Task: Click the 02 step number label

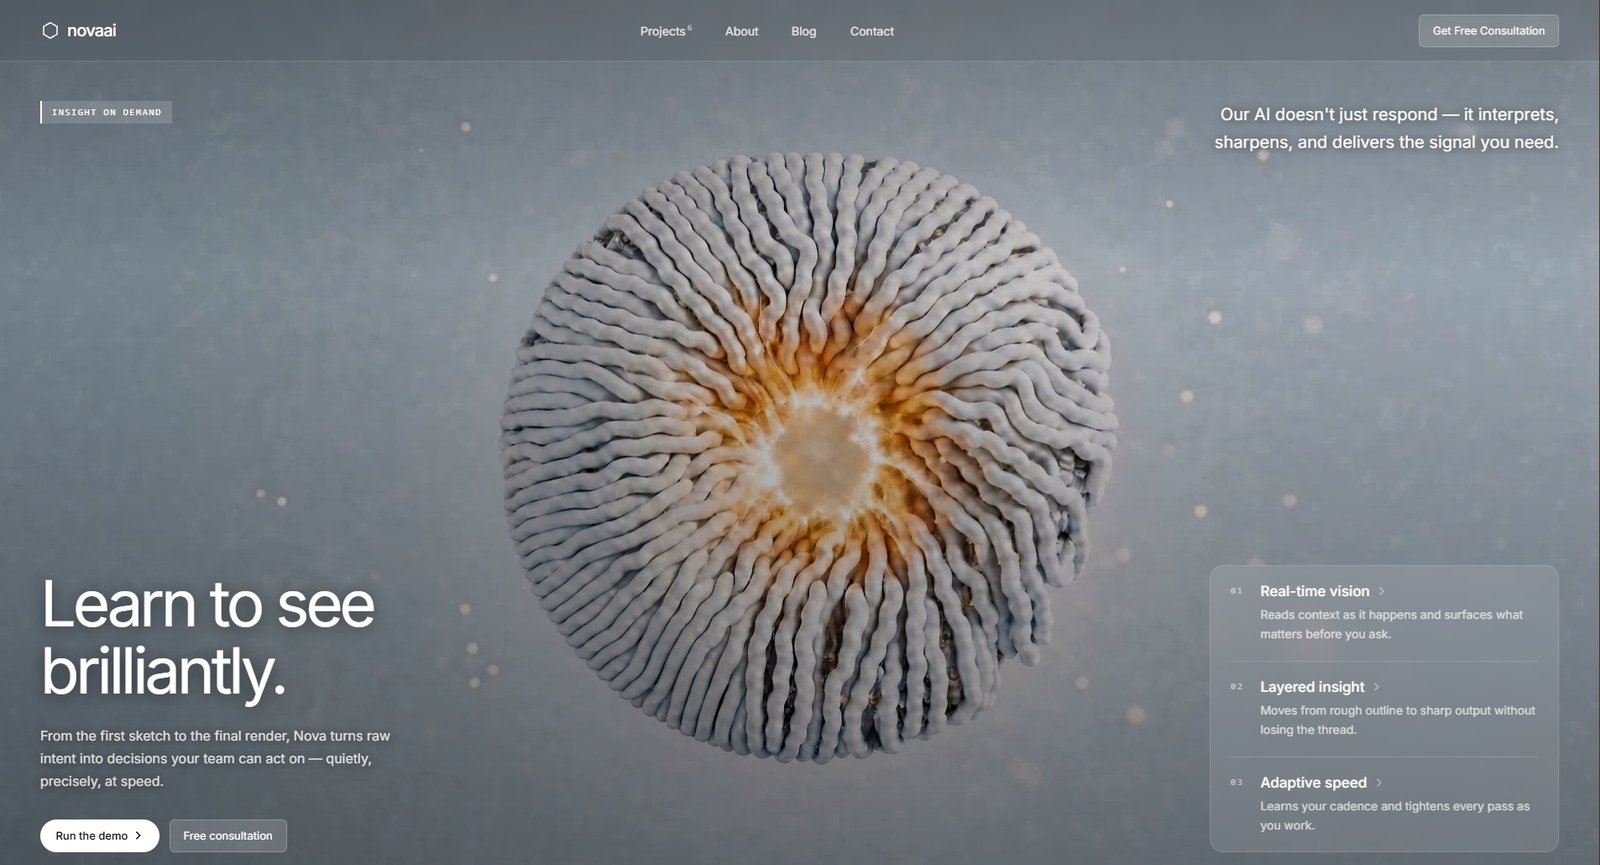Action: (x=1236, y=687)
